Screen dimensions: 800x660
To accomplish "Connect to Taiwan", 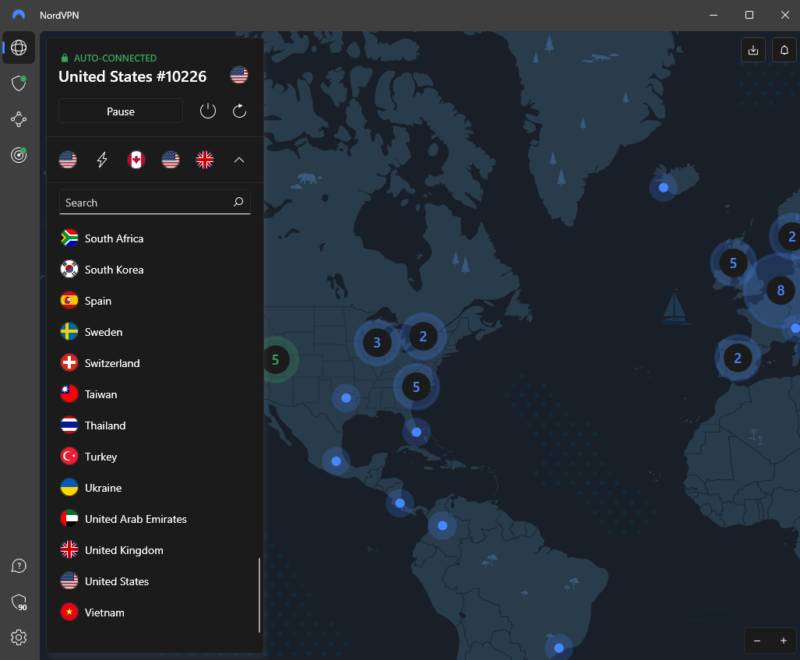I will [155, 394].
